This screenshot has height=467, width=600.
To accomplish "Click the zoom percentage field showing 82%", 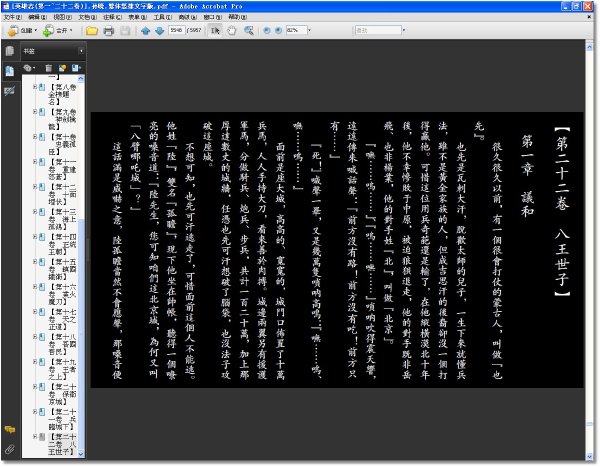I will [296, 30].
